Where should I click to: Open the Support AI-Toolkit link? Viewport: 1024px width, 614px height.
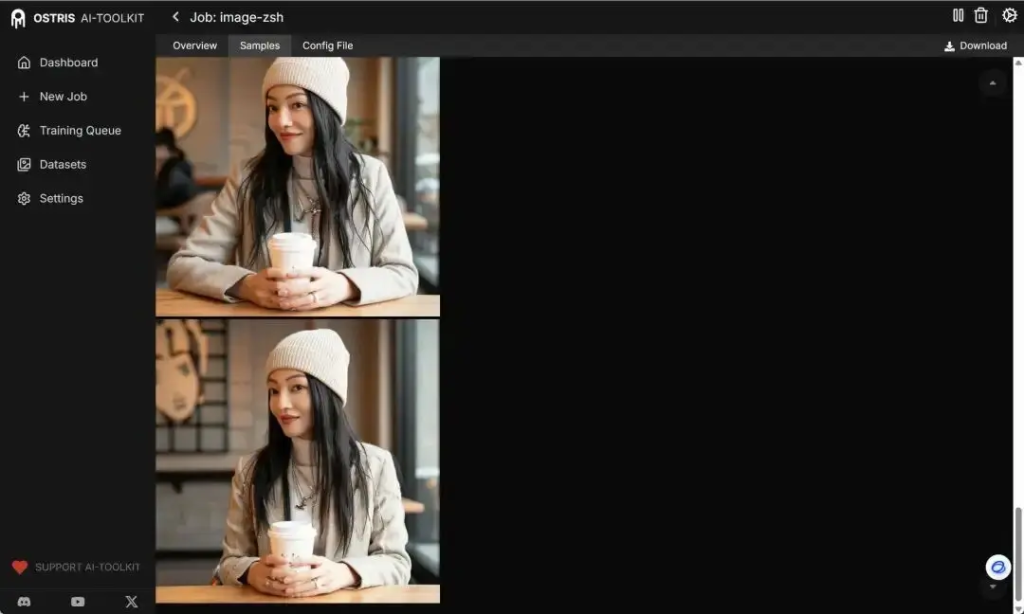(x=75, y=566)
